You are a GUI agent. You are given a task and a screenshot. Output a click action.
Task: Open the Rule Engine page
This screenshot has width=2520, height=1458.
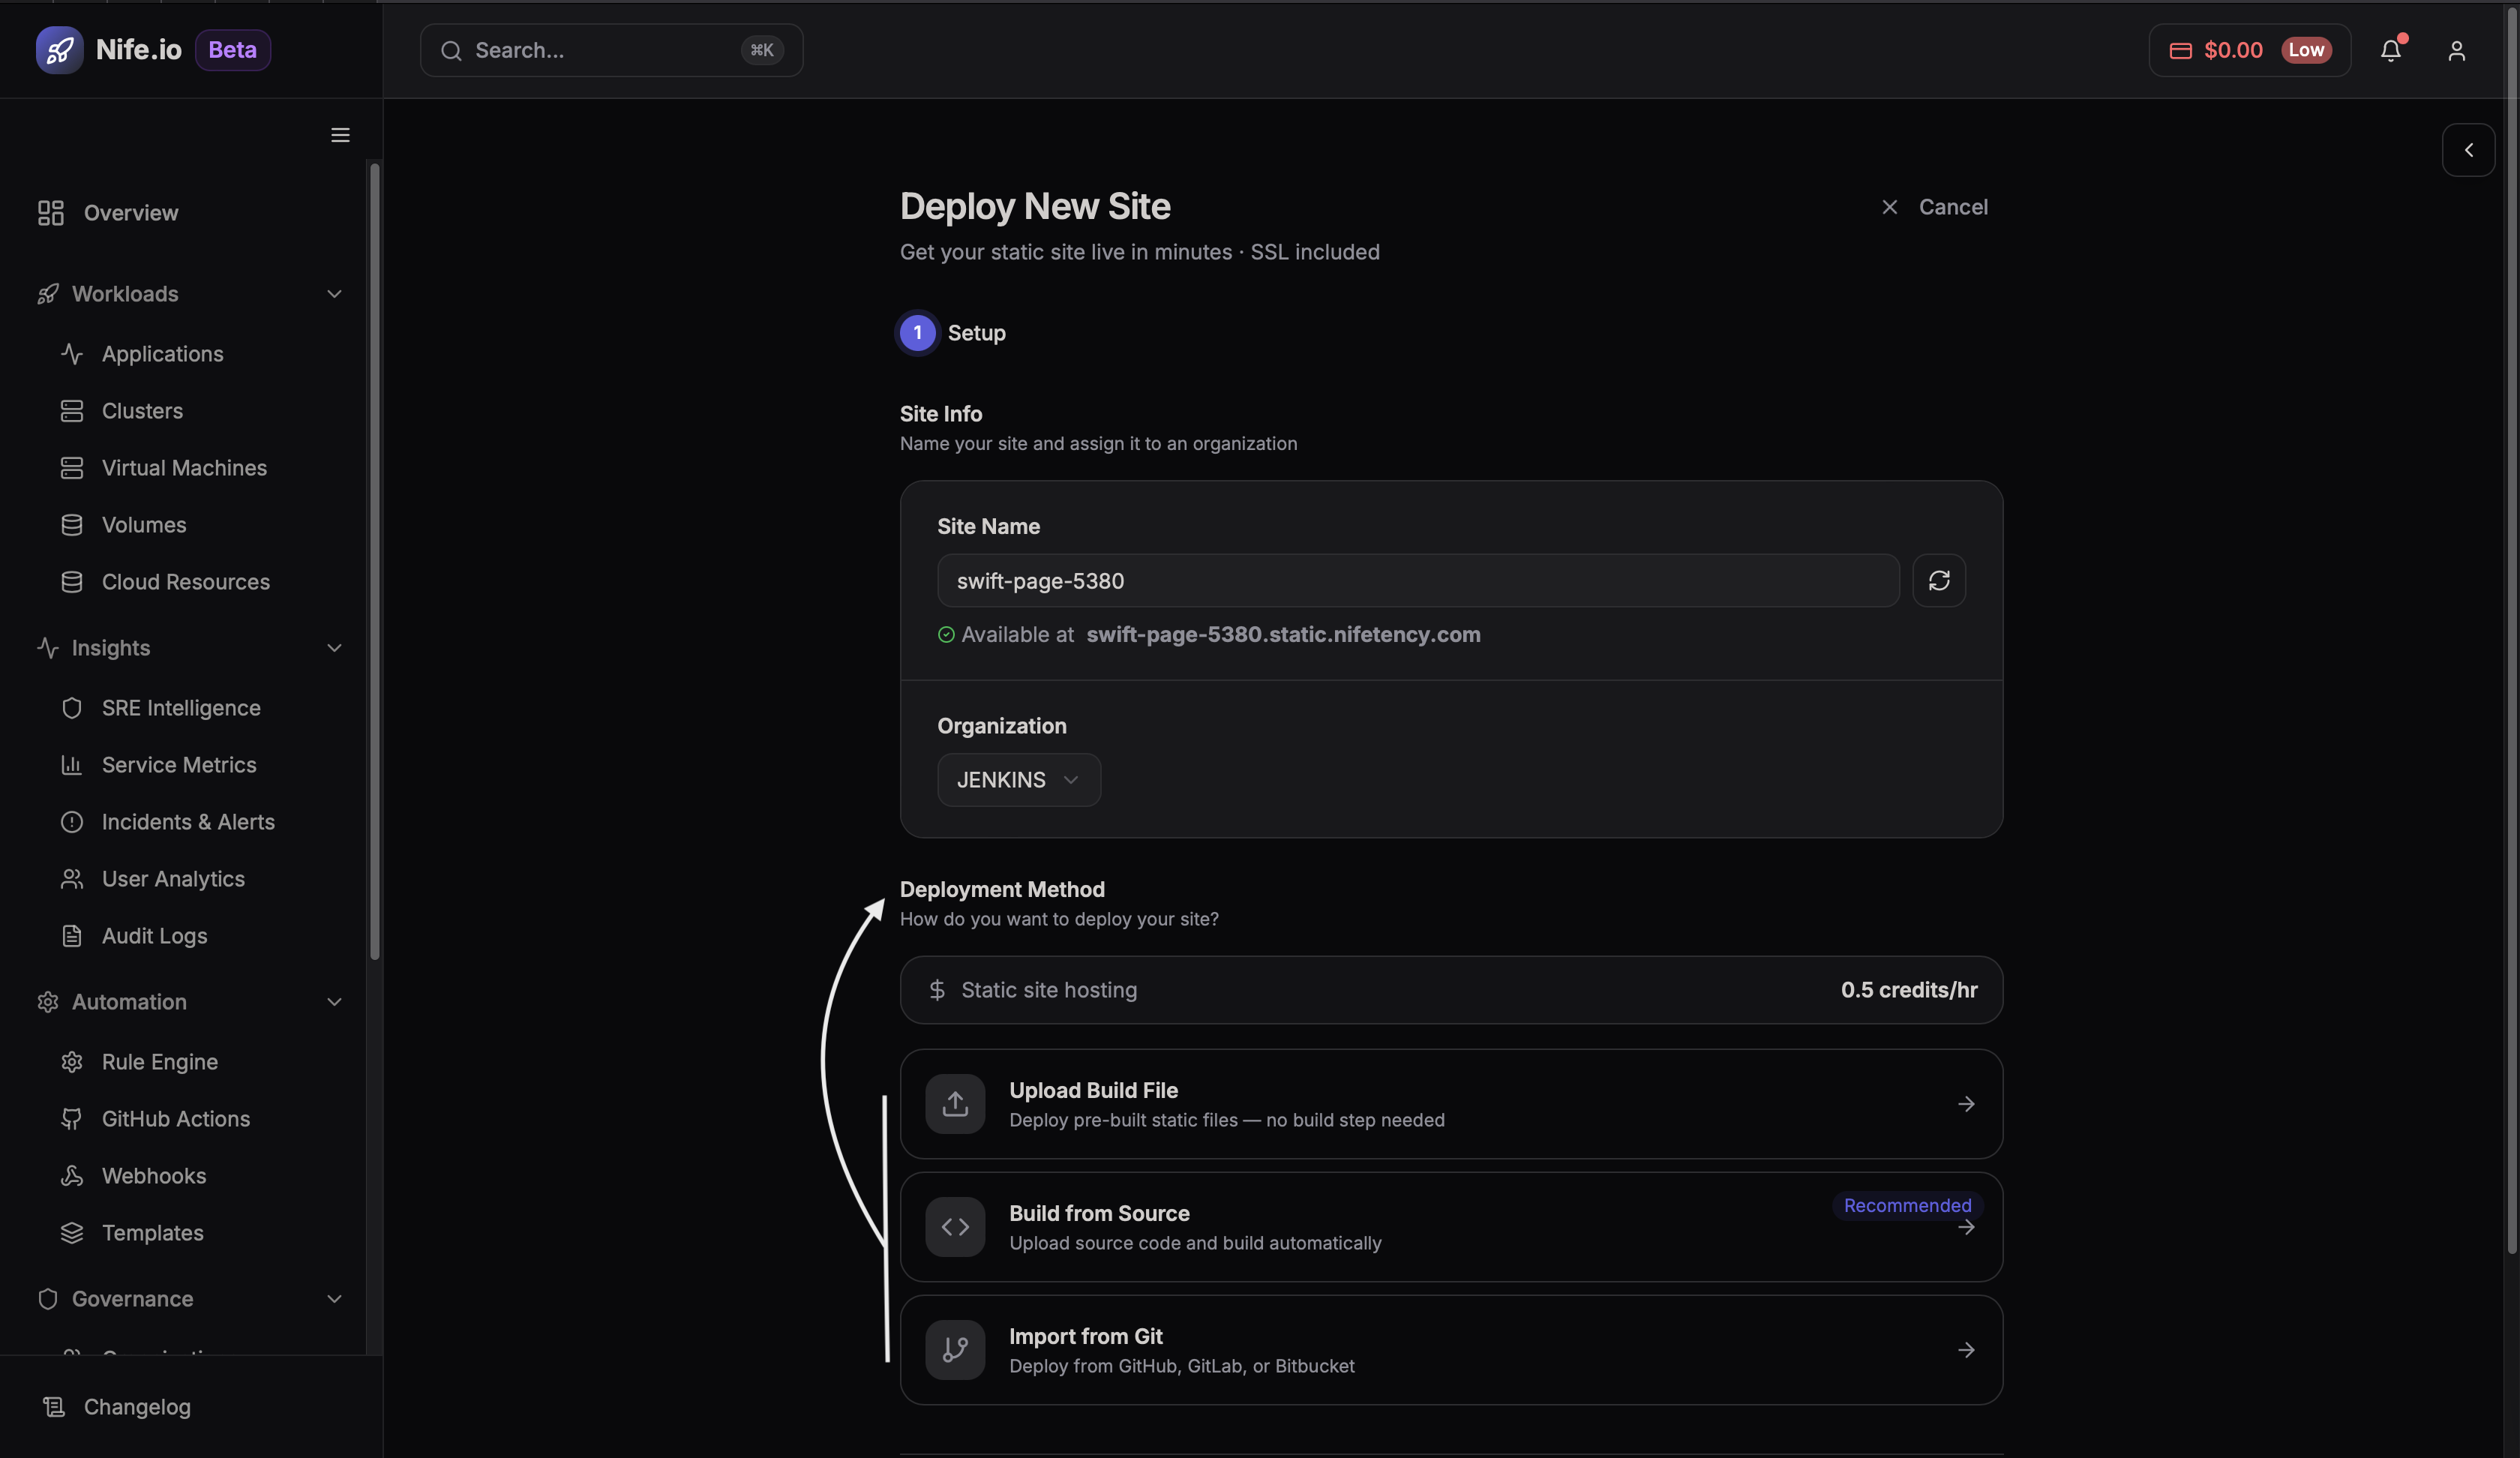159,1062
